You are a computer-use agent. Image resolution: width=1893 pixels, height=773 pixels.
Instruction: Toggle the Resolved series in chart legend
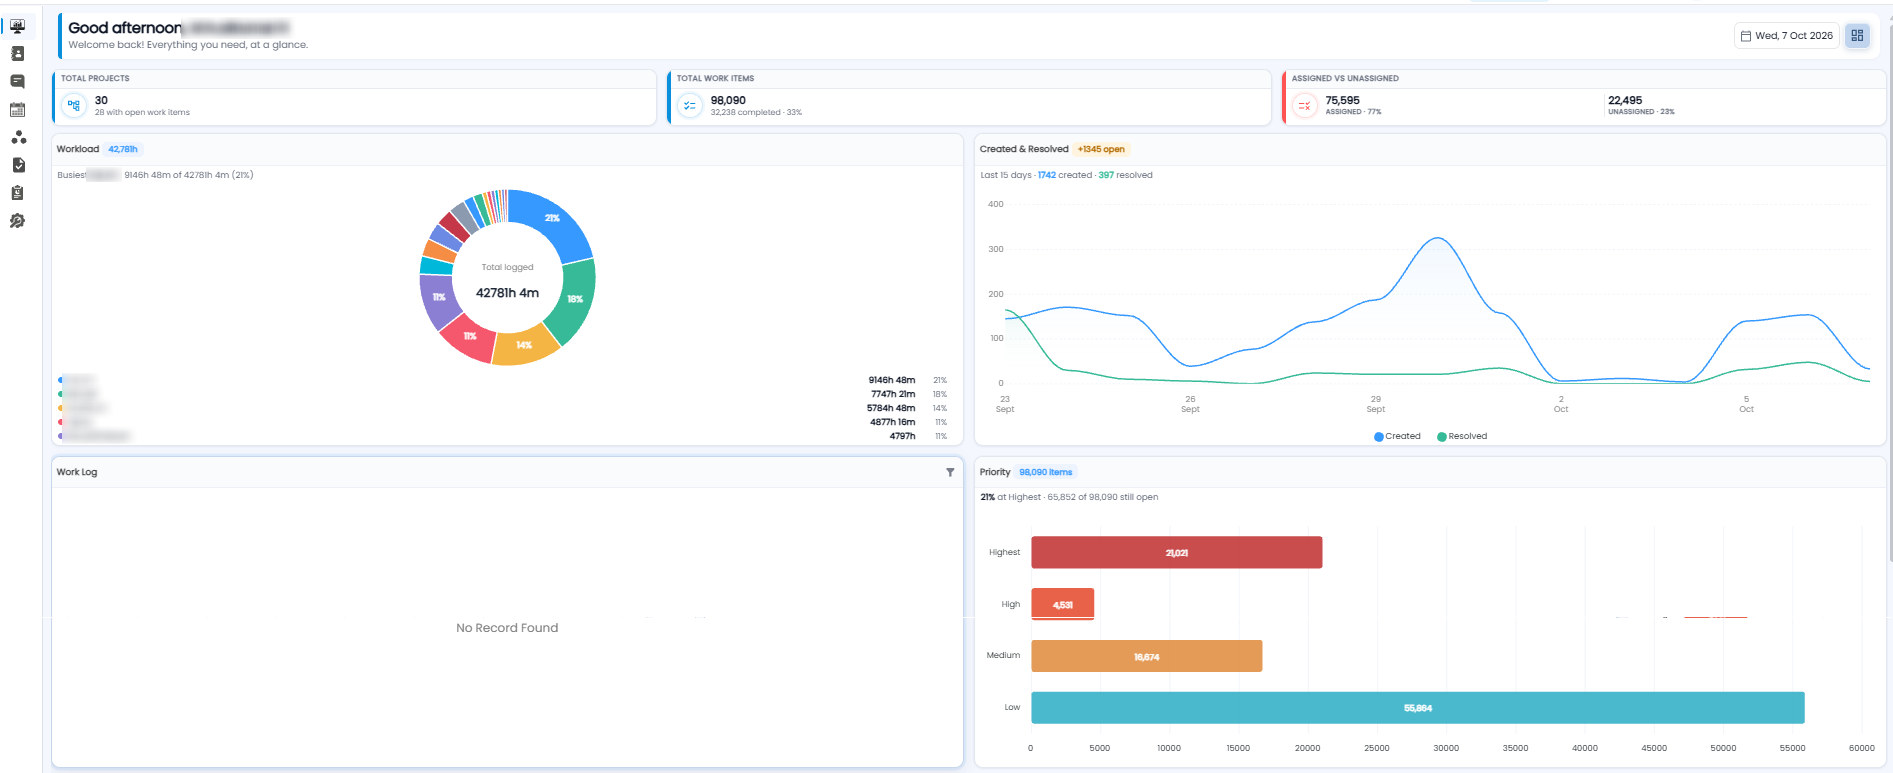point(1462,436)
